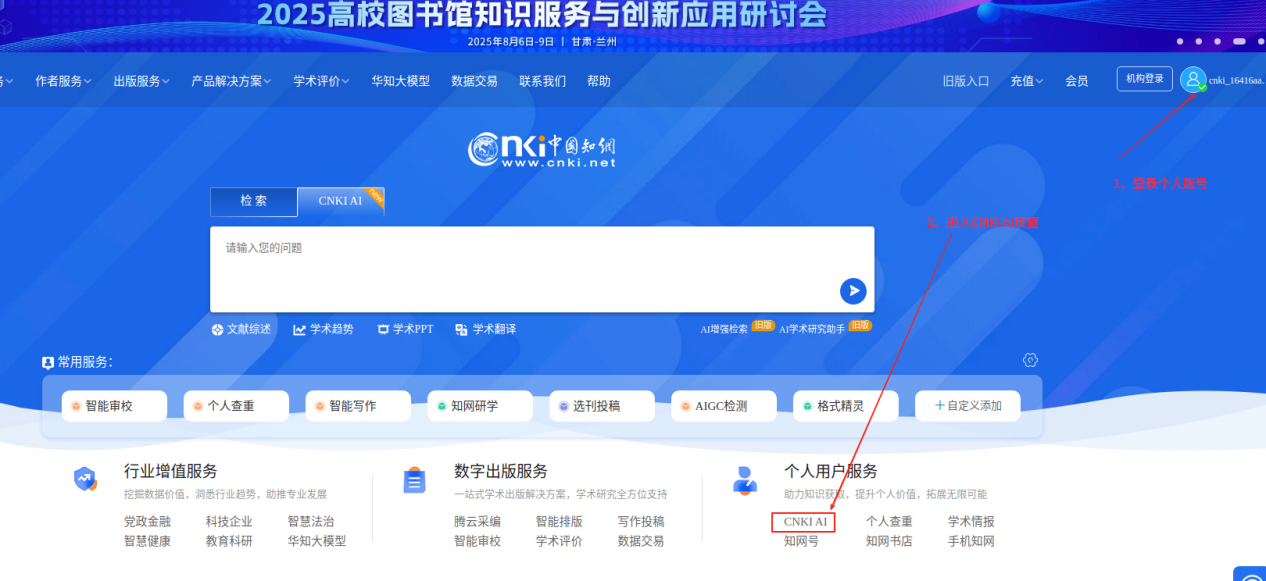
Task: Open the user avatar profile icon
Action: (1192, 80)
